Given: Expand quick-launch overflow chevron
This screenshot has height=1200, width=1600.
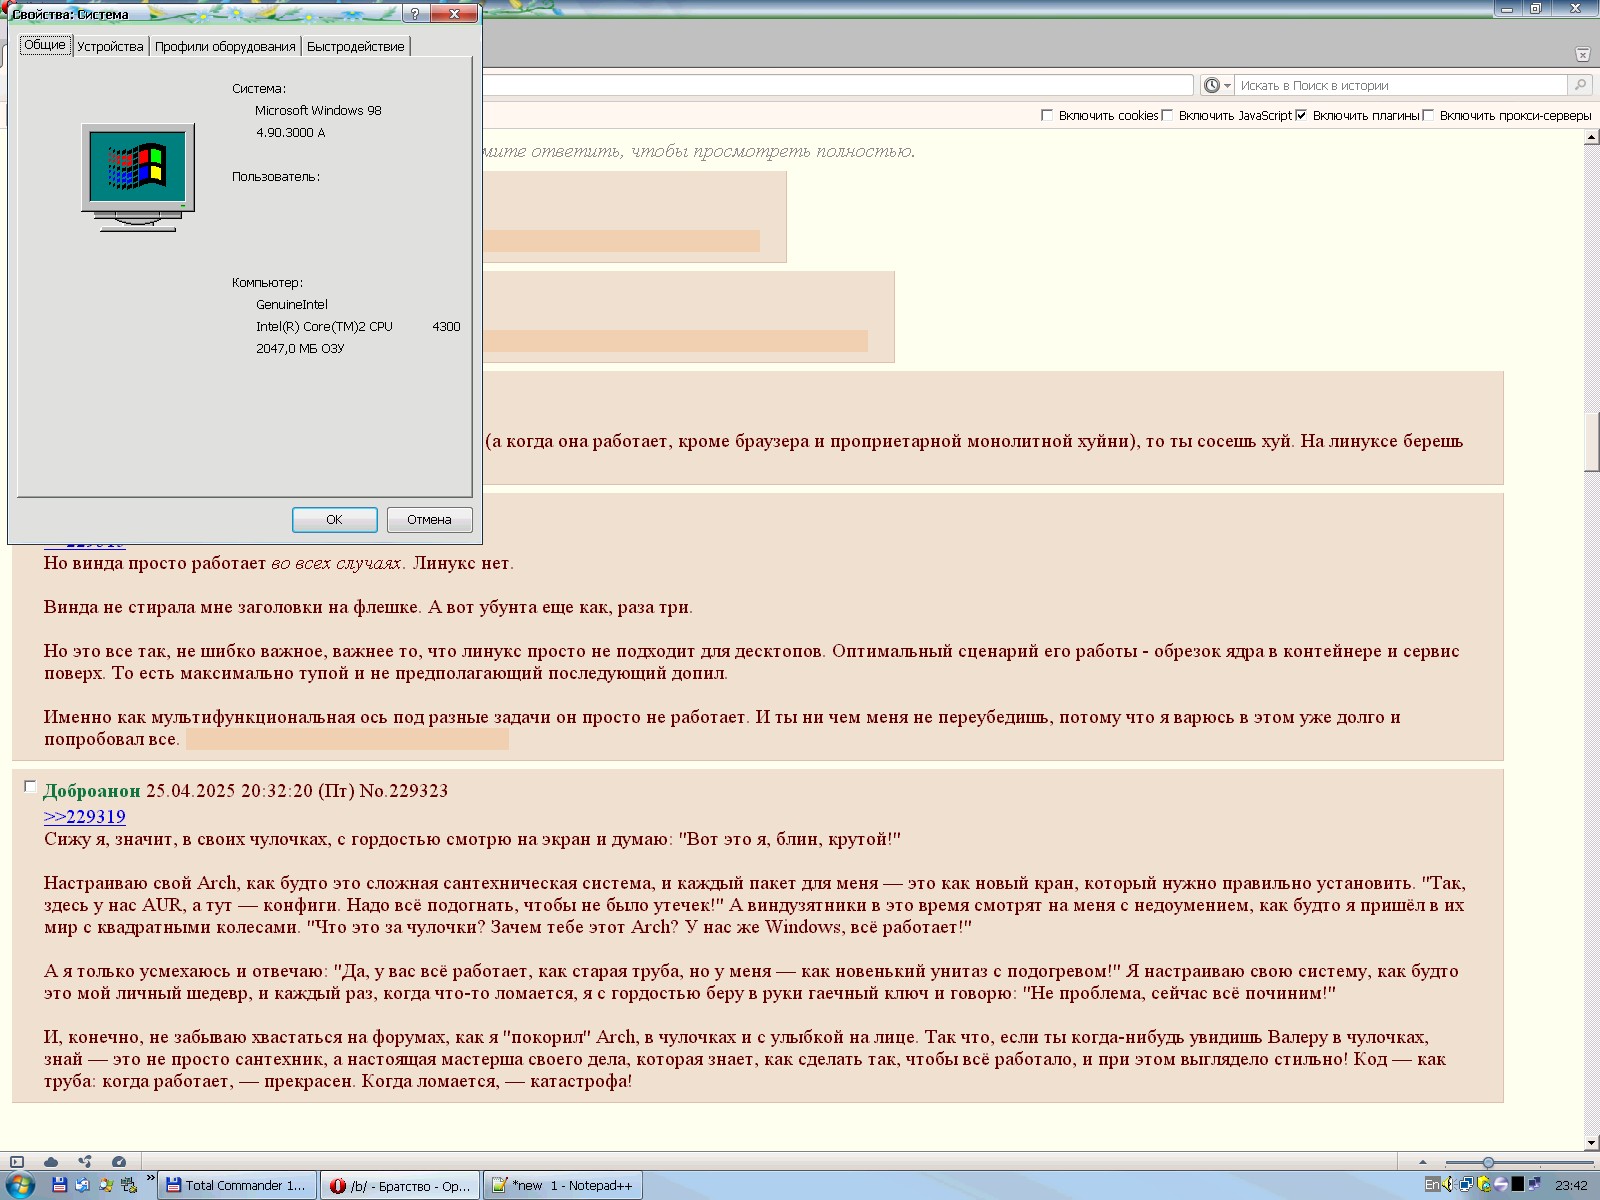Looking at the screenshot, I should [151, 1180].
